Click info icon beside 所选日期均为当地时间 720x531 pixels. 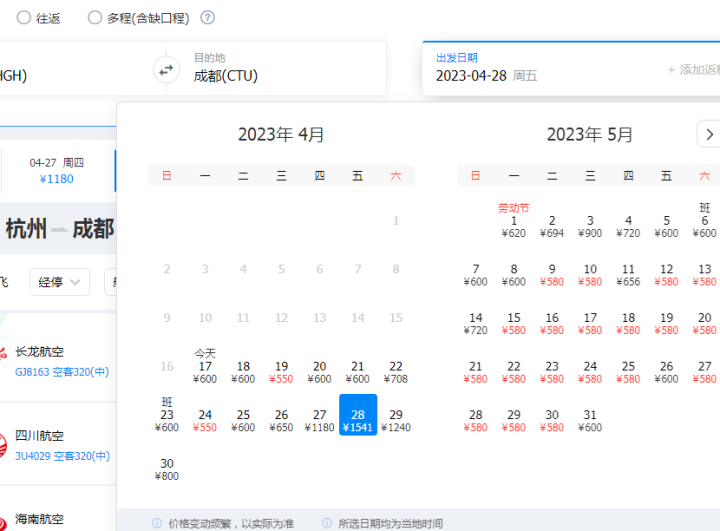(327, 523)
